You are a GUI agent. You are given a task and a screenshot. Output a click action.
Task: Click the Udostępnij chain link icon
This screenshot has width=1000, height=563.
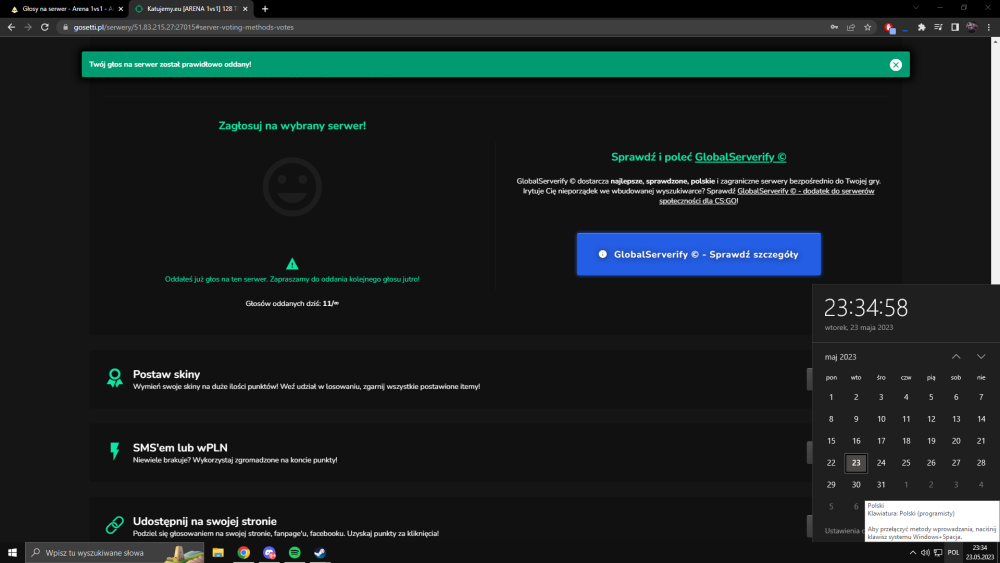point(115,525)
